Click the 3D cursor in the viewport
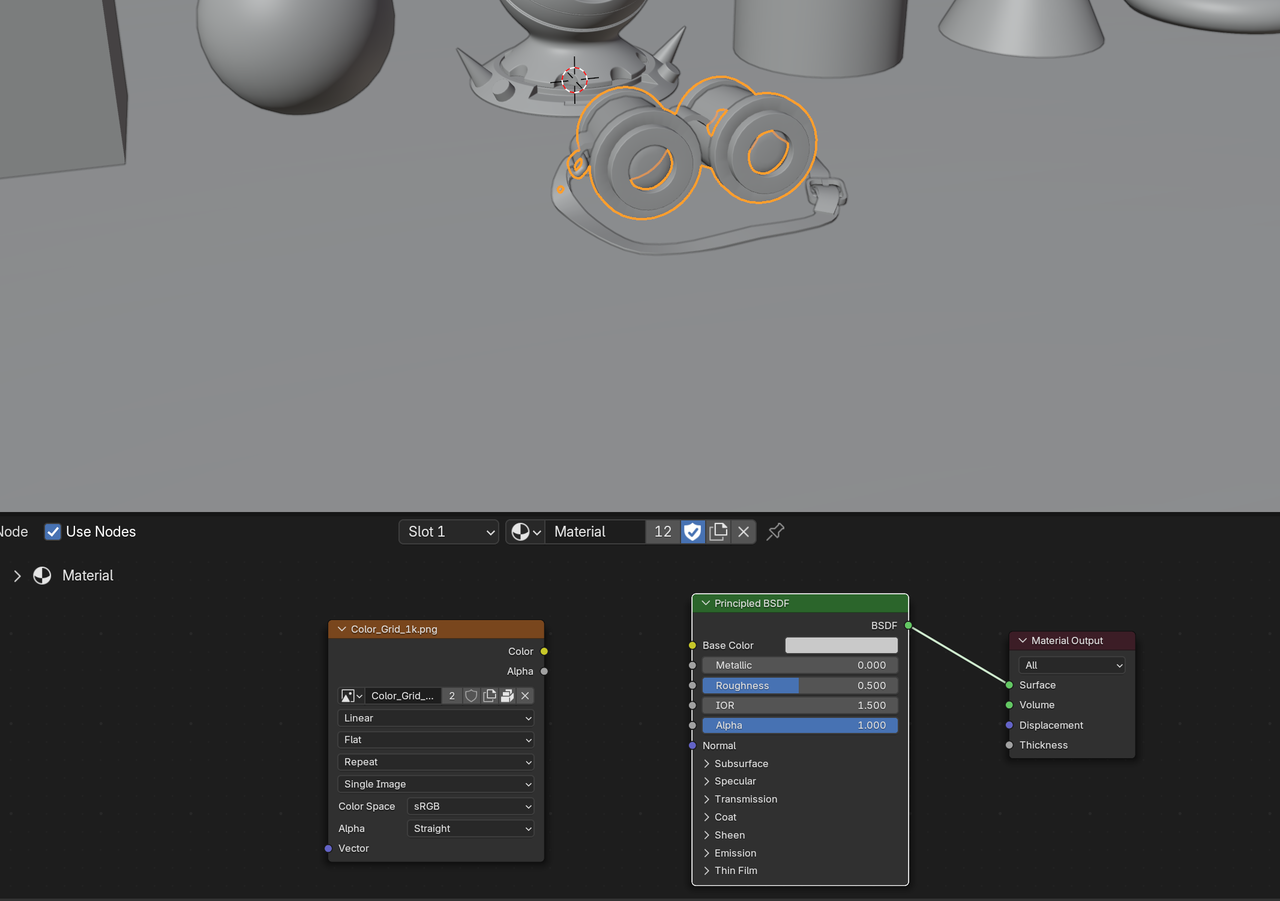The width and height of the screenshot is (1280, 901). tap(574, 80)
